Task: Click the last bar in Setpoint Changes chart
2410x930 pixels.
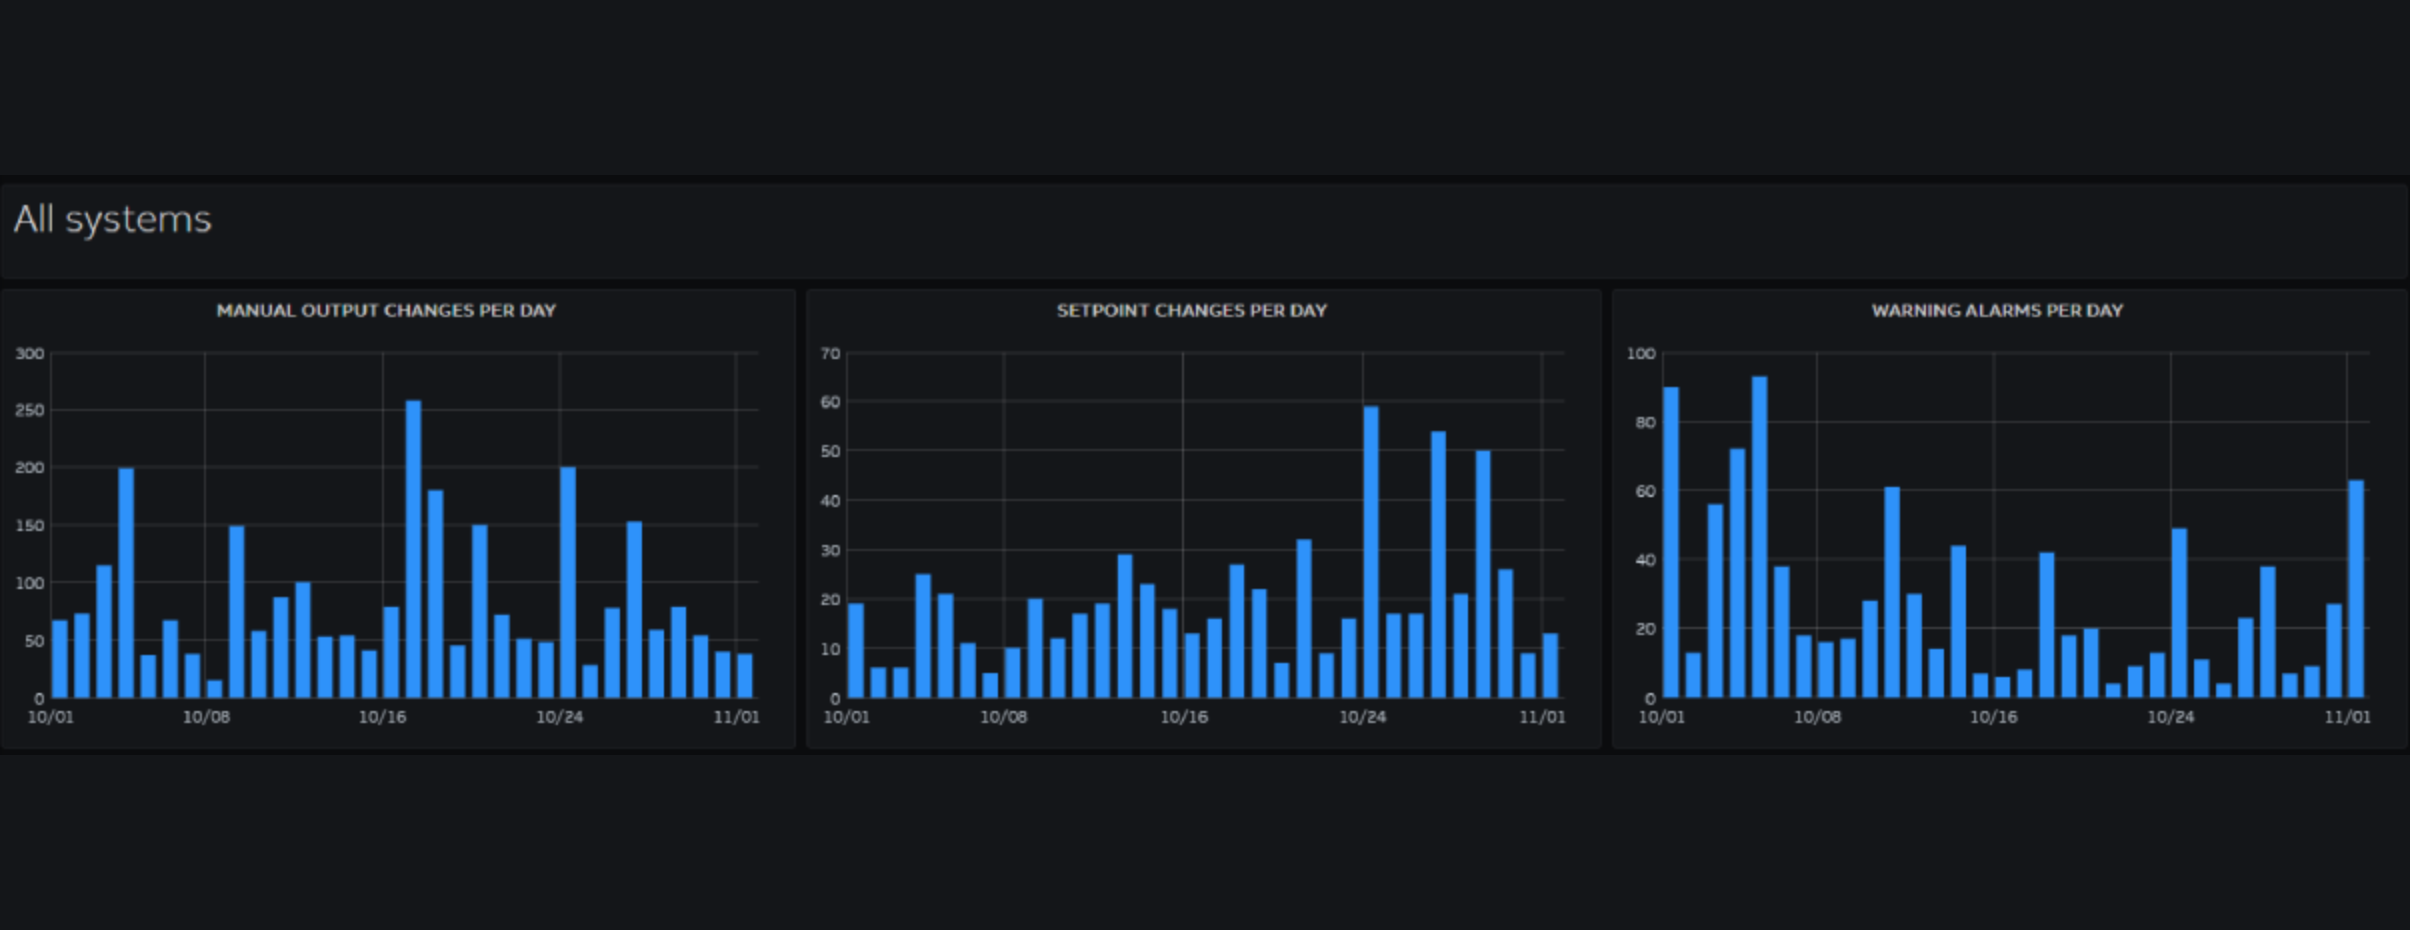Action: [x=1550, y=665]
